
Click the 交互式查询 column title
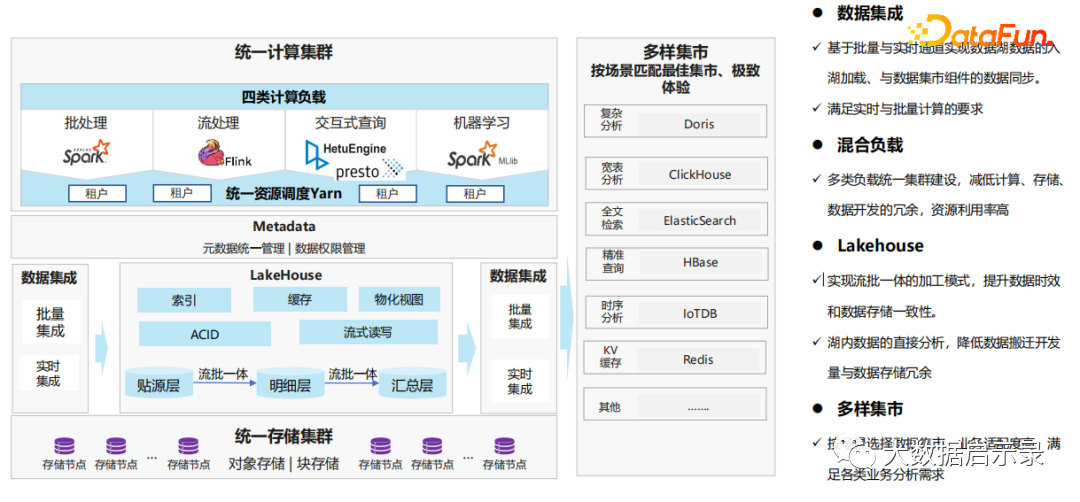(x=351, y=123)
